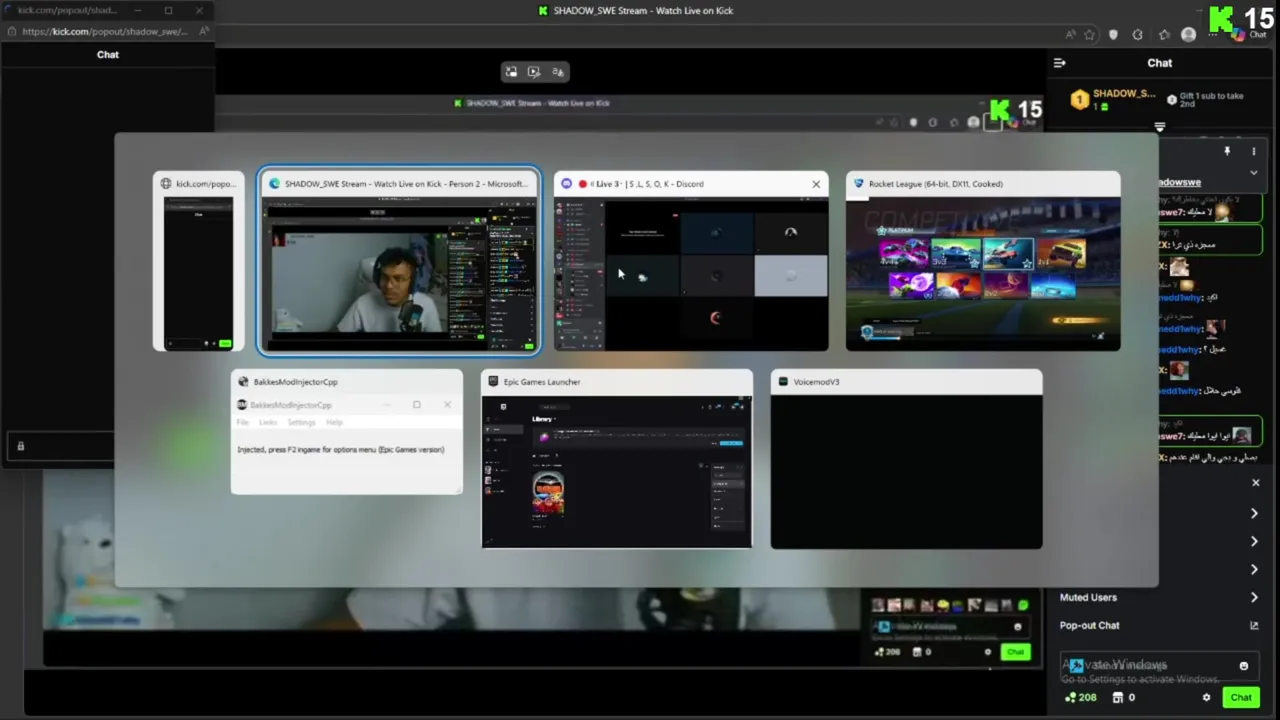Click the middle icon in stream overlay toolbar
The width and height of the screenshot is (1280, 720).
[x=534, y=72]
